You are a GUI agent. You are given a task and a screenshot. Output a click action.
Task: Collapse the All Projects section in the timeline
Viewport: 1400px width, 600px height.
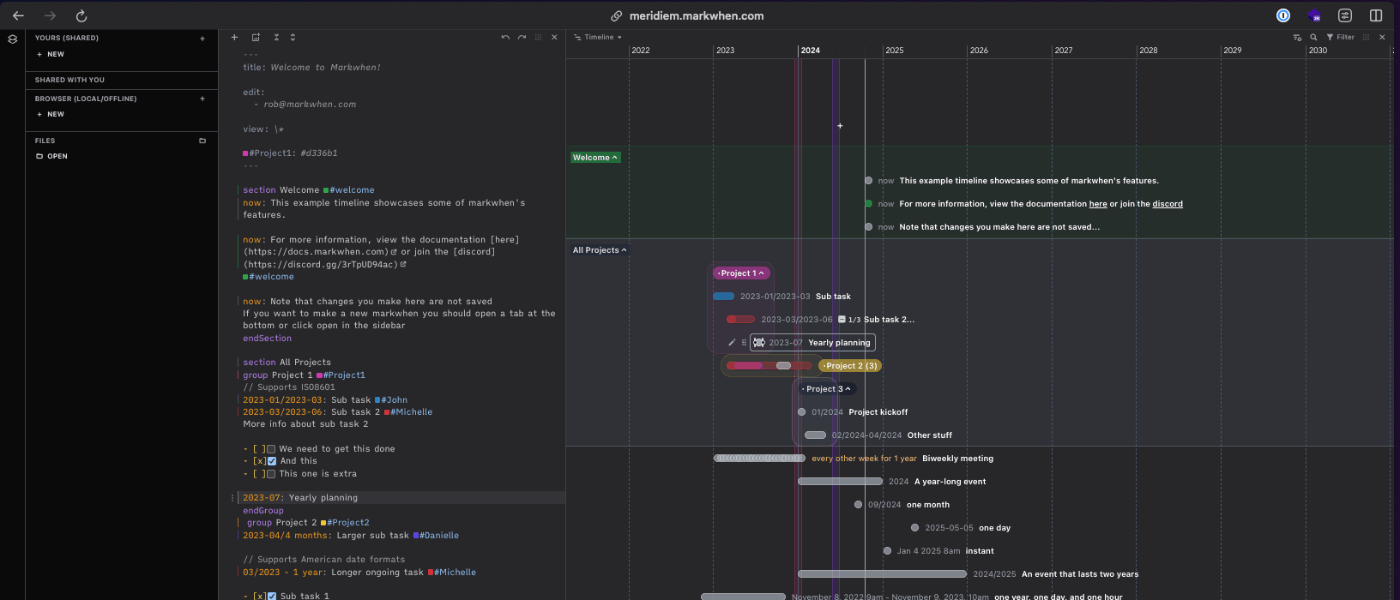(599, 250)
